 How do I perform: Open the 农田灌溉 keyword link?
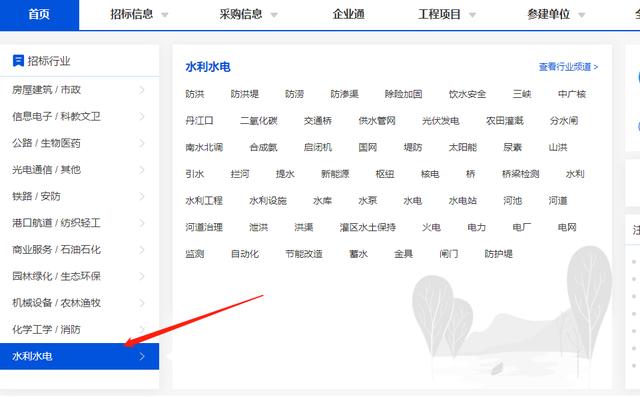(504, 121)
